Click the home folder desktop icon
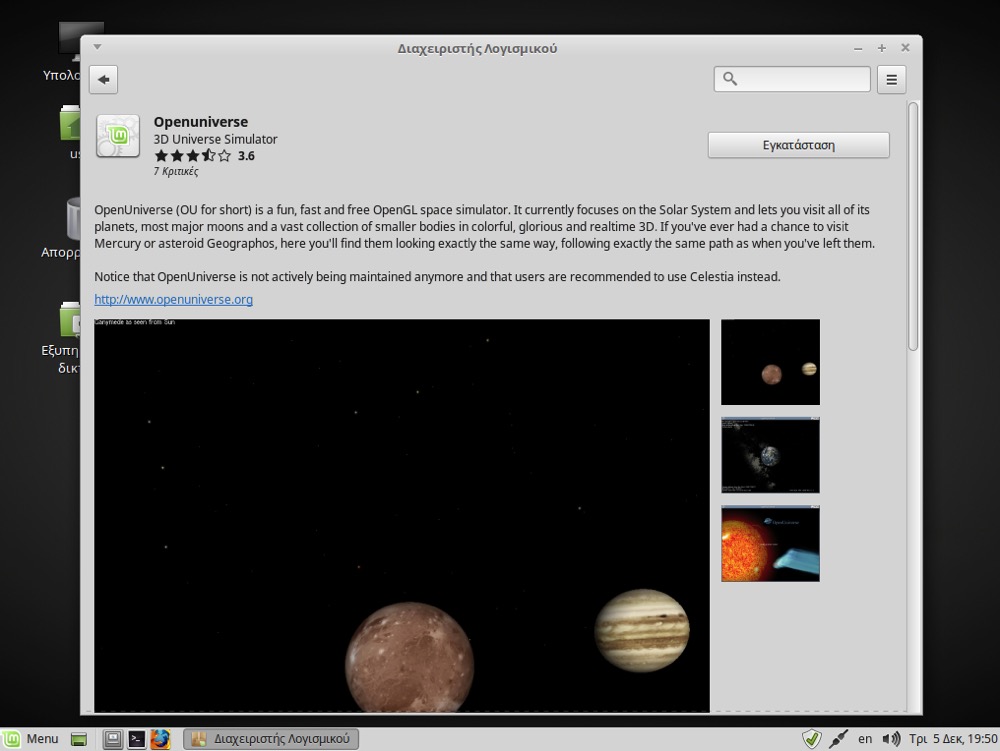1000x751 pixels. pos(70,123)
